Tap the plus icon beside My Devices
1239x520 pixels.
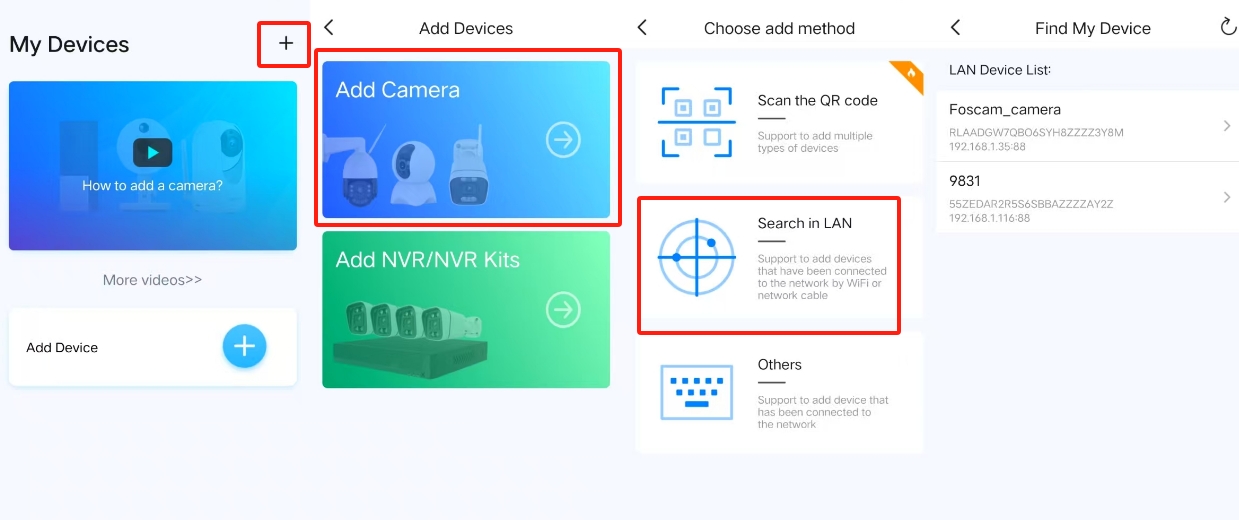pos(286,43)
